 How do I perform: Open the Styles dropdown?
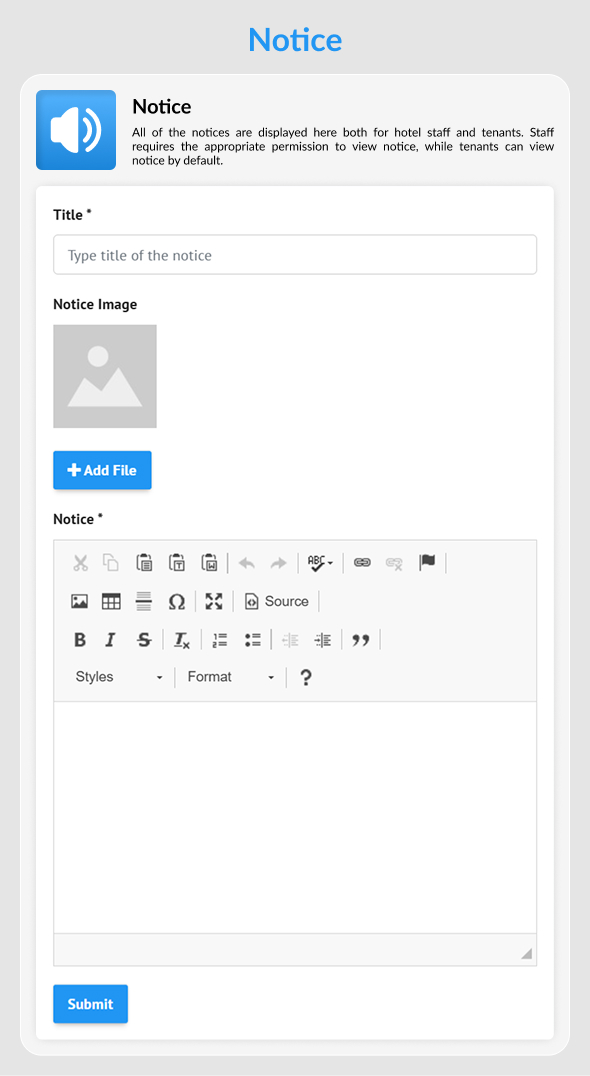pos(119,677)
